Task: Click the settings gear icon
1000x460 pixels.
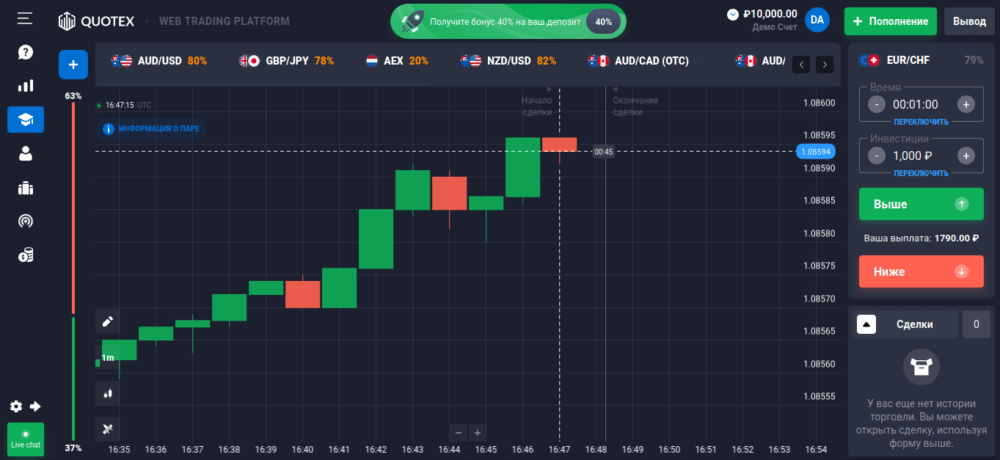Action: coord(16,406)
